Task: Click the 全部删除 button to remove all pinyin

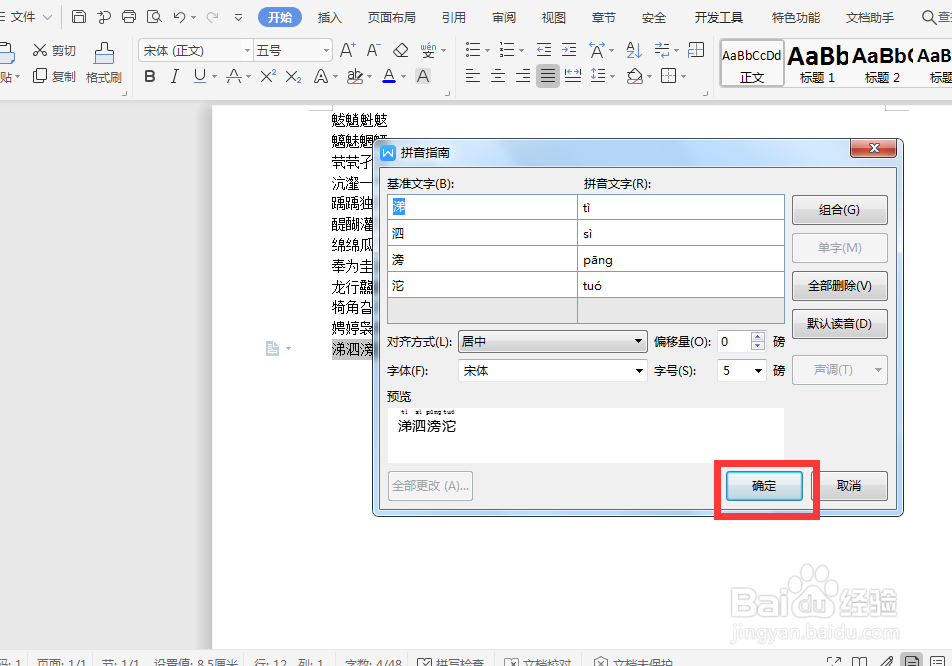Action: (x=839, y=286)
